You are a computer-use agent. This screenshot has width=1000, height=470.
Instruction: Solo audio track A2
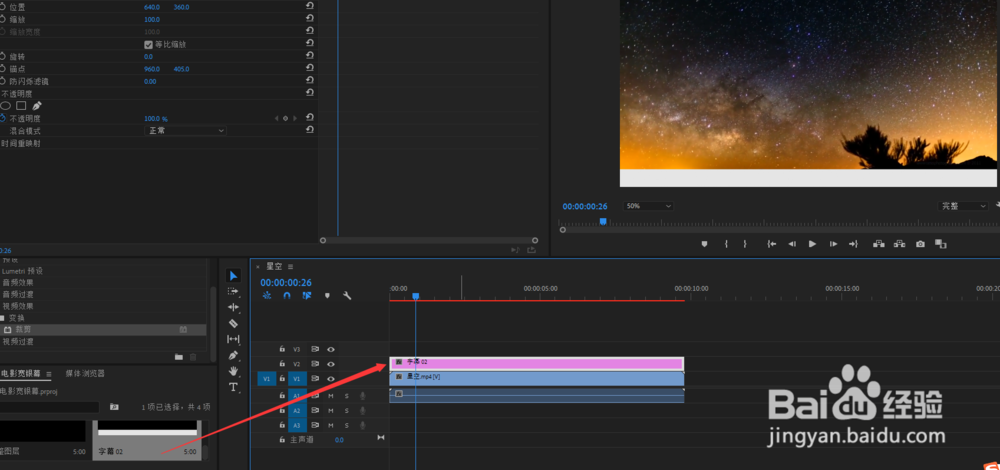point(347,410)
